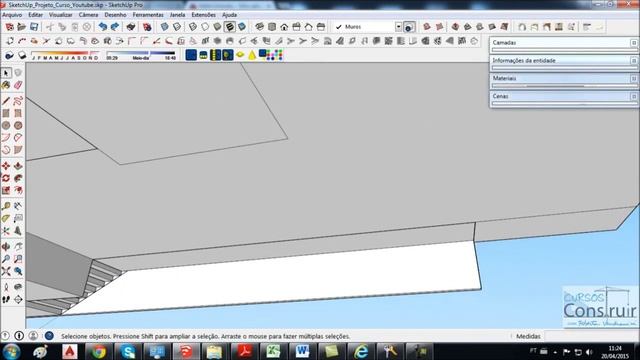Click the Zoom Extents tool
The width and height of the screenshot is (640, 360).
6,271
